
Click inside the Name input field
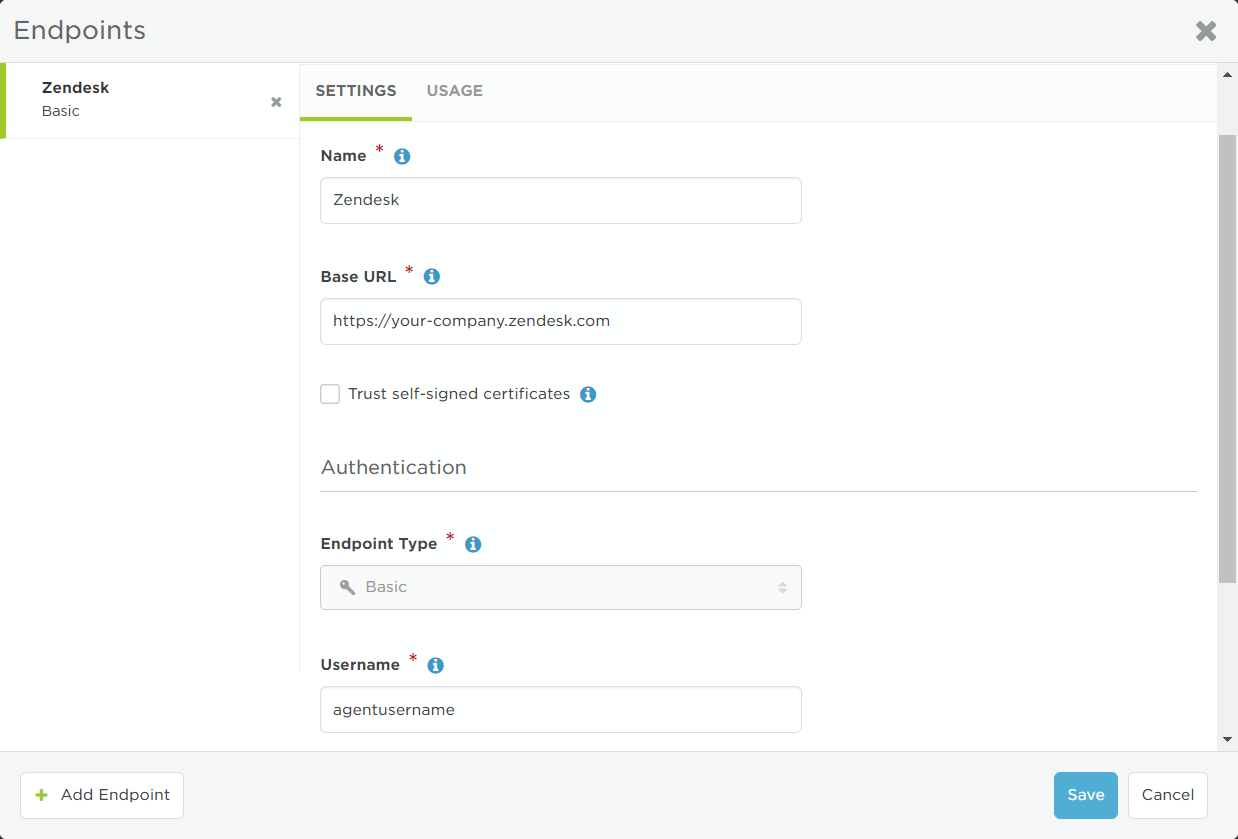(x=560, y=200)
